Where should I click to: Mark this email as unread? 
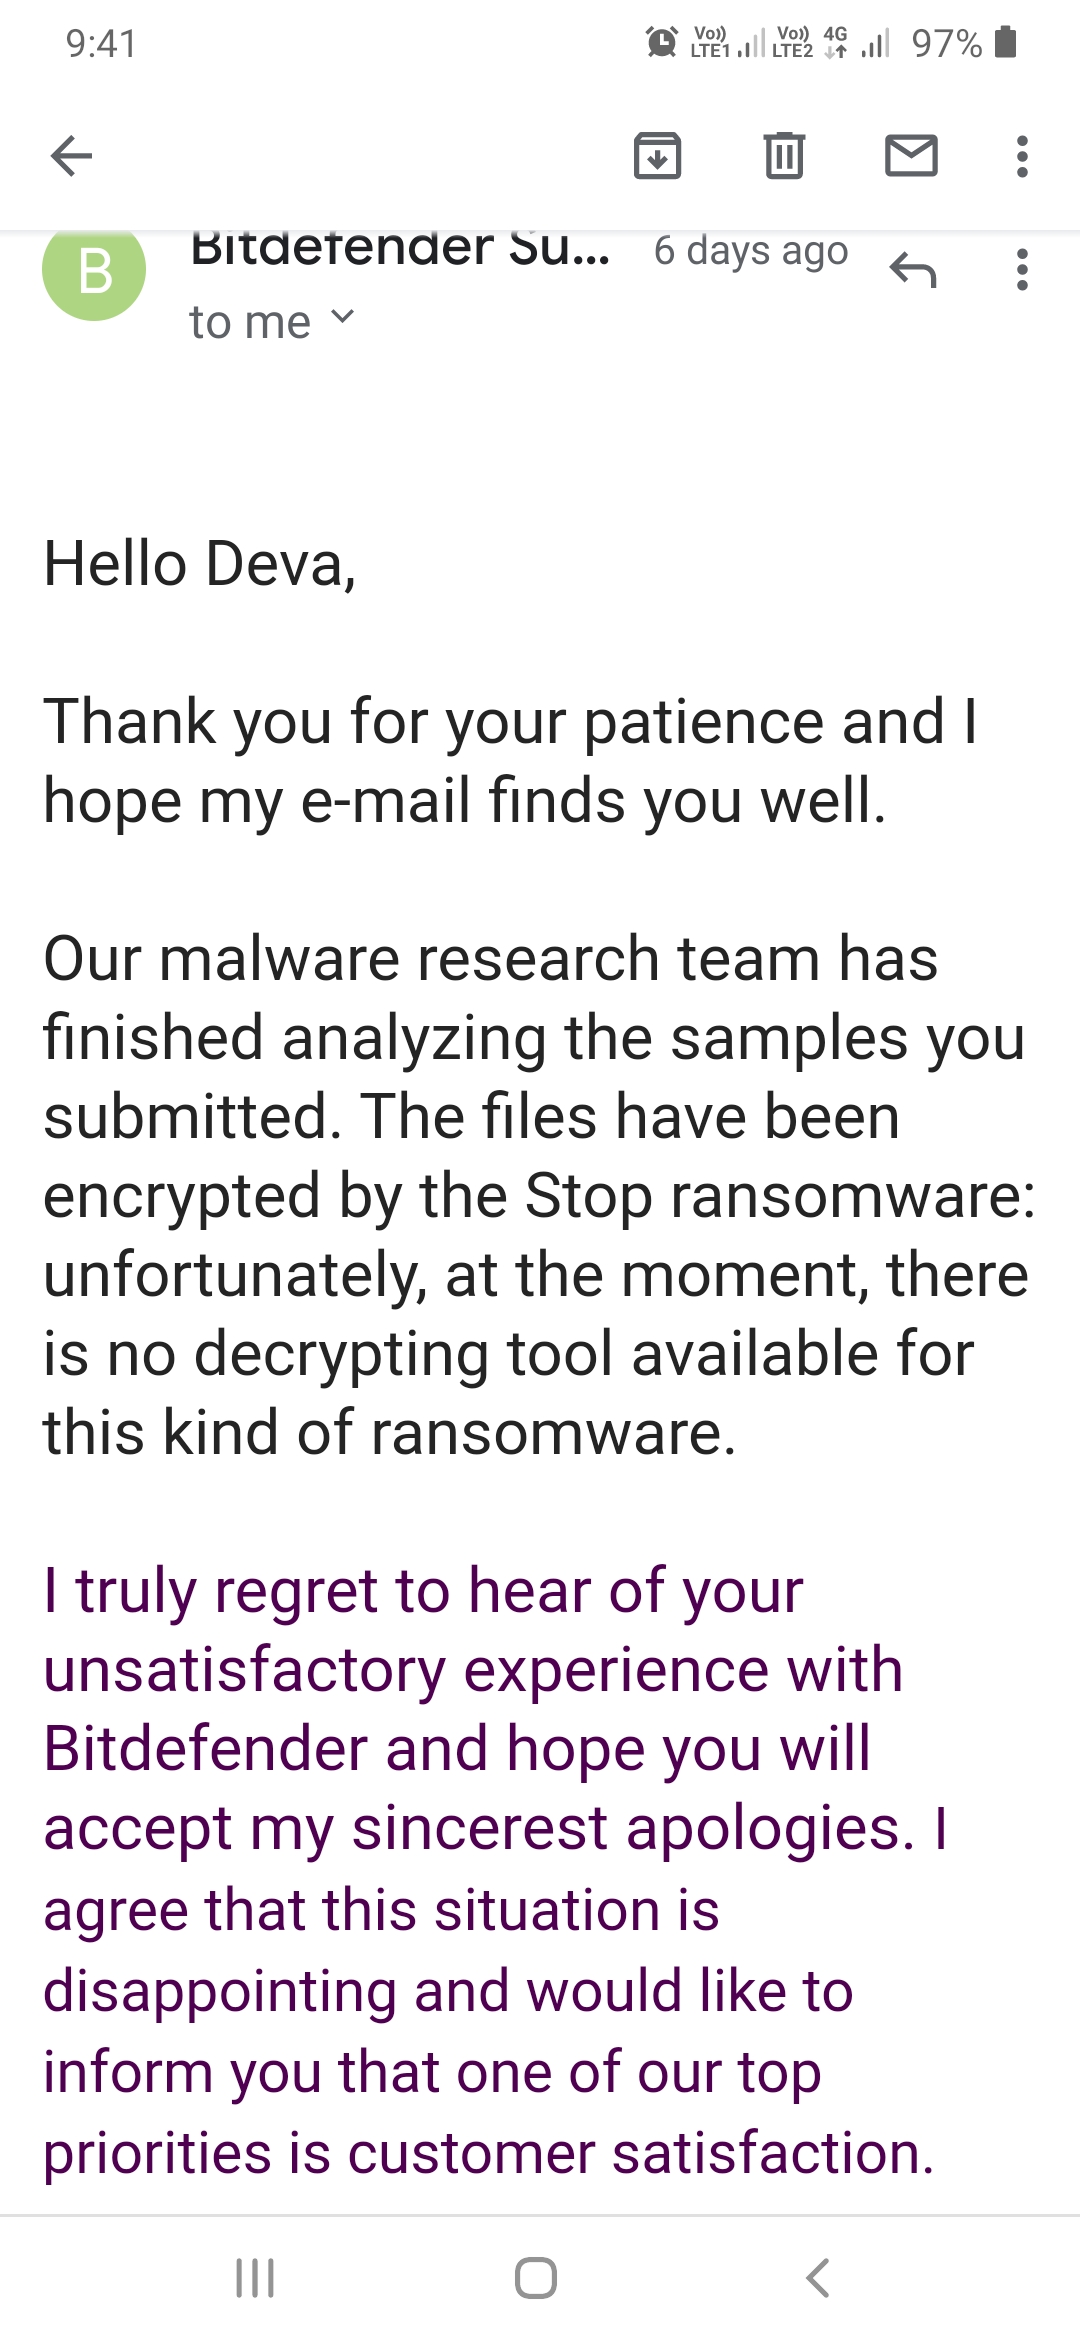pyautogui.click(x=911, y=156)
